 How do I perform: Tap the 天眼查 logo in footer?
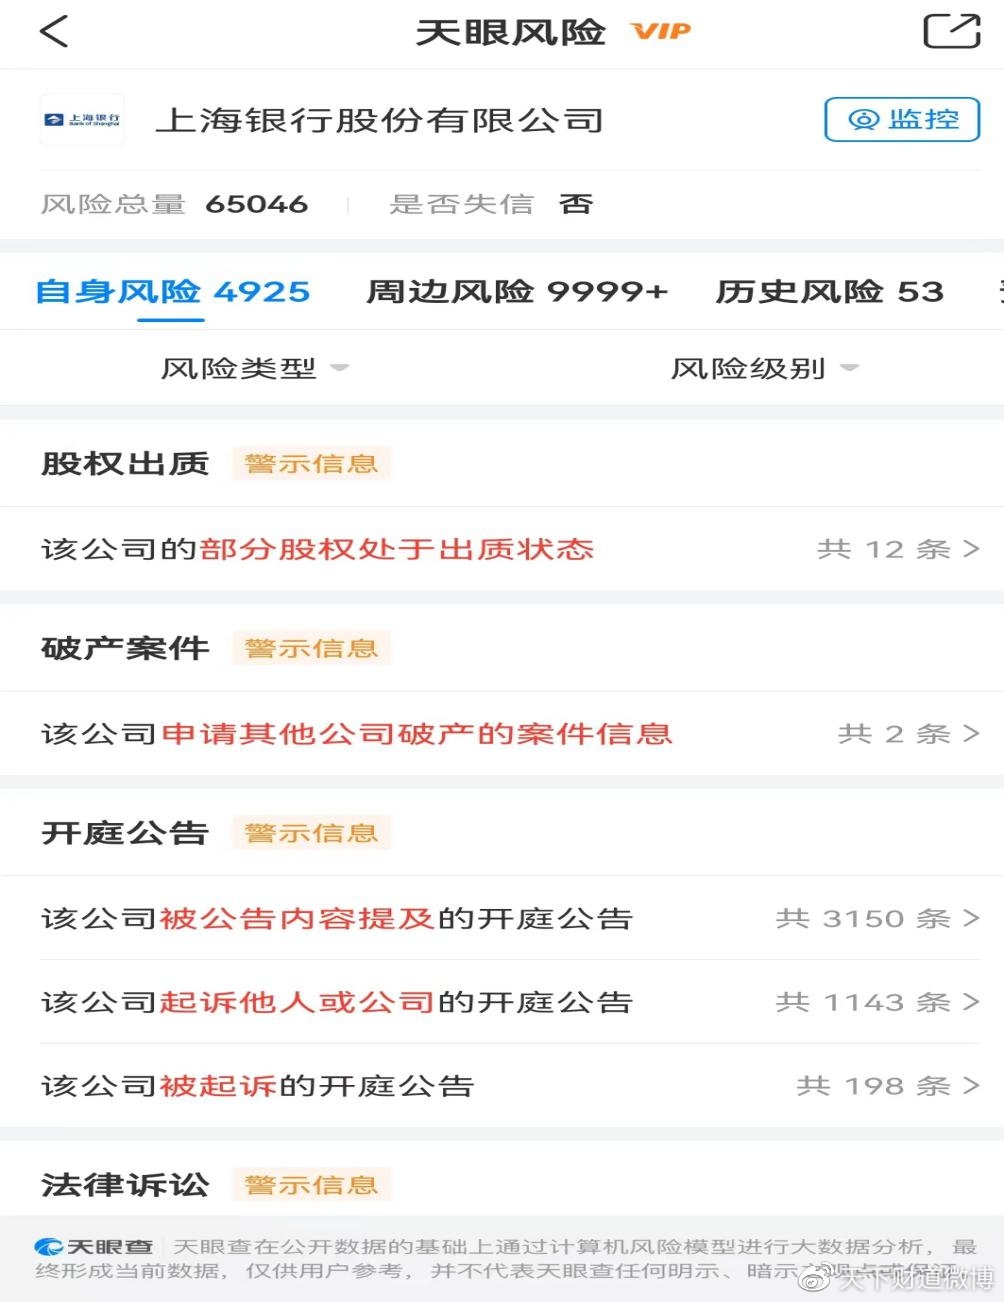click(x=94, y=1247)
